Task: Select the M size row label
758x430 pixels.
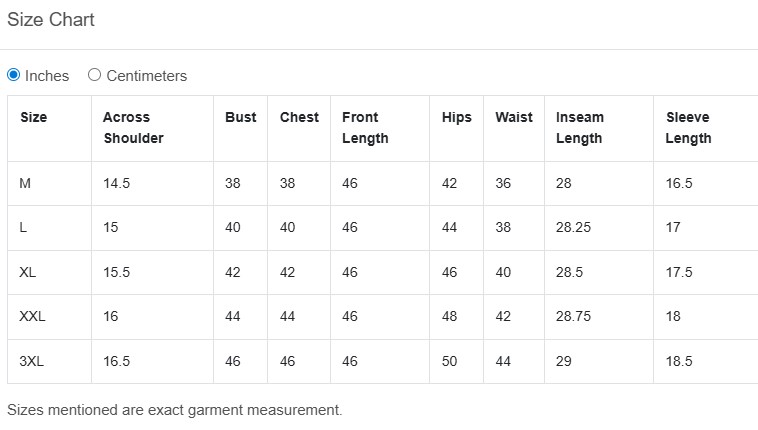Action: tap(25, 183)
